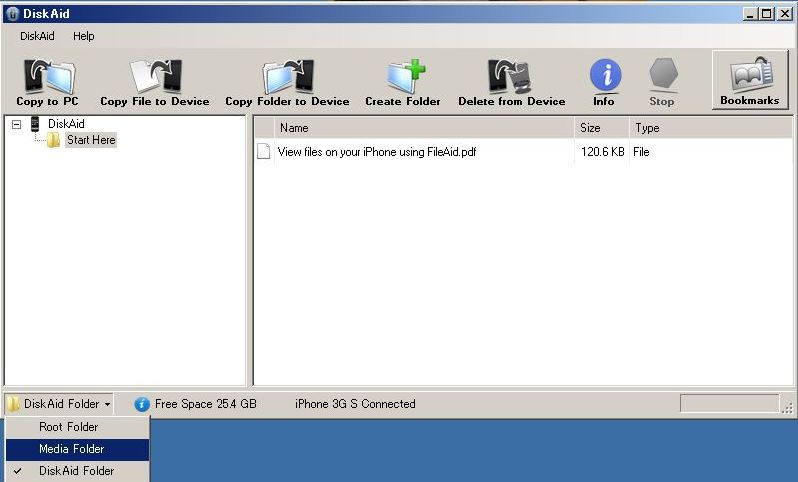This screenshot has height=482, width=798.
Task: Select the checked DiskAid Folder menu entry
Action: coord(77,471)
